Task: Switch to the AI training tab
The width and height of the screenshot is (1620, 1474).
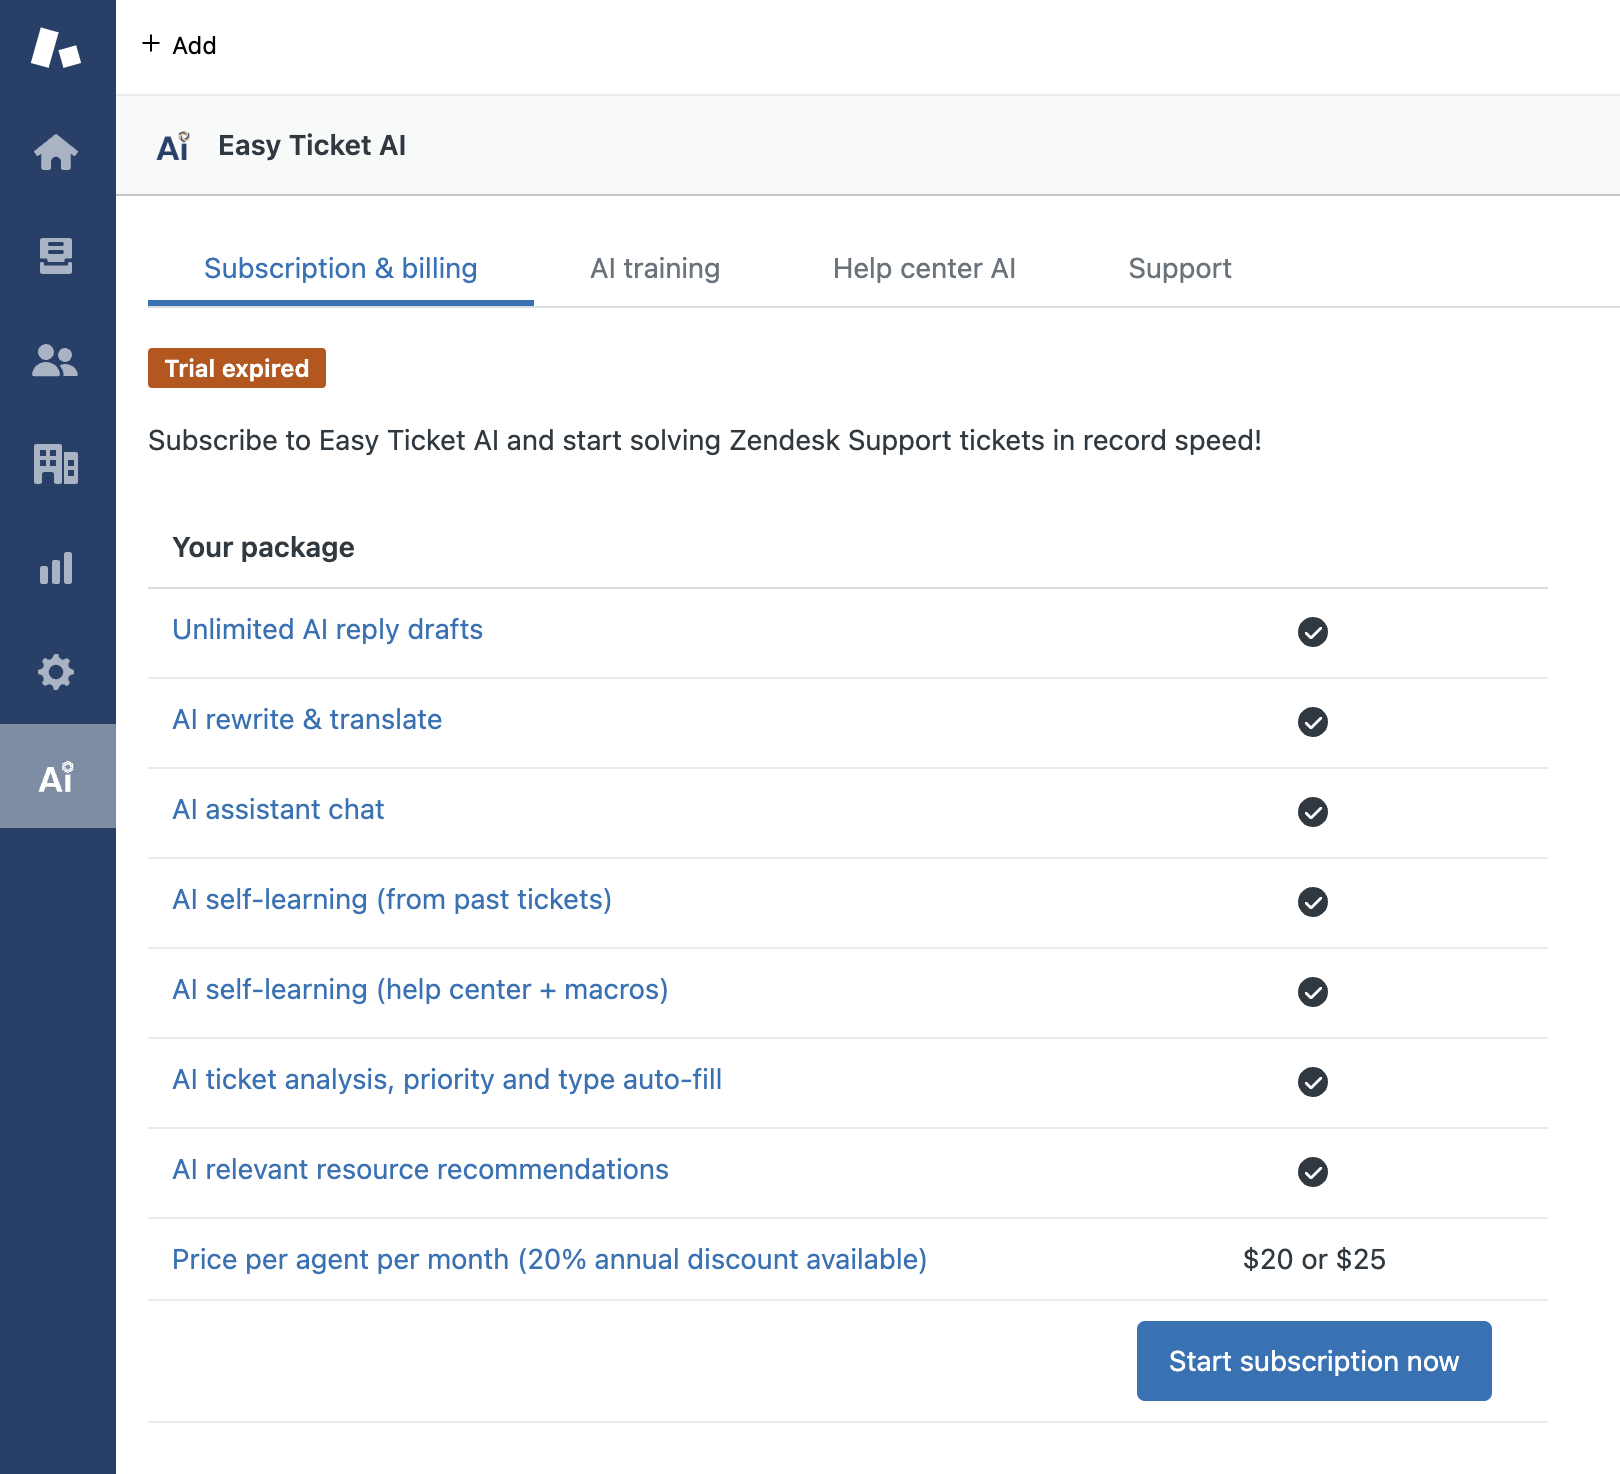Action: pyautogui.click(x=655, y=268)
